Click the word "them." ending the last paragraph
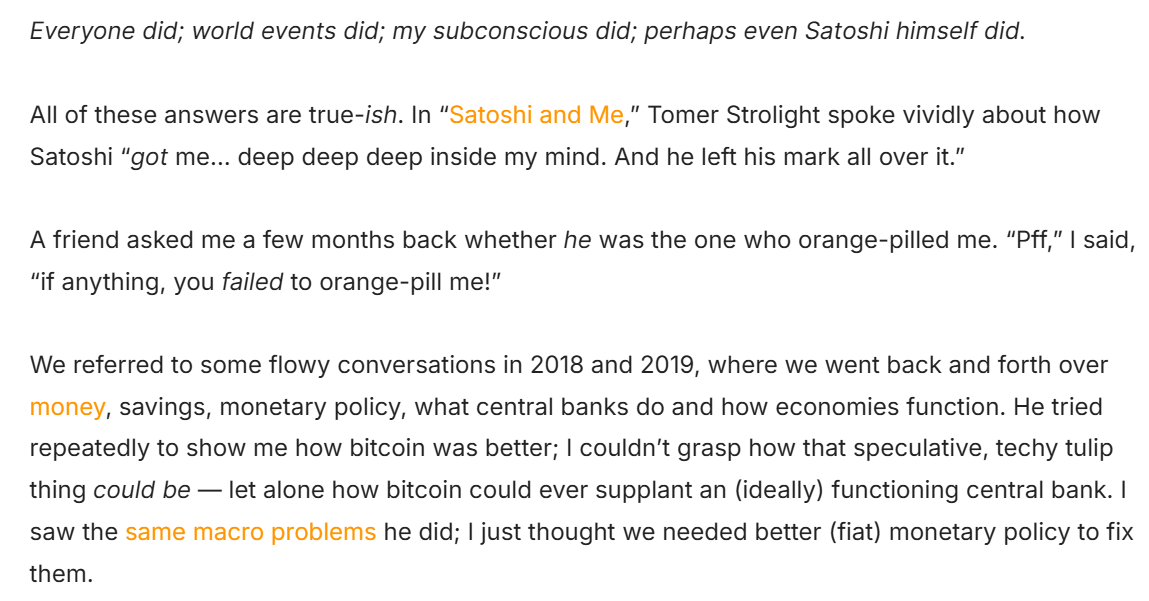1149x601 pixels. click(62, 574)
